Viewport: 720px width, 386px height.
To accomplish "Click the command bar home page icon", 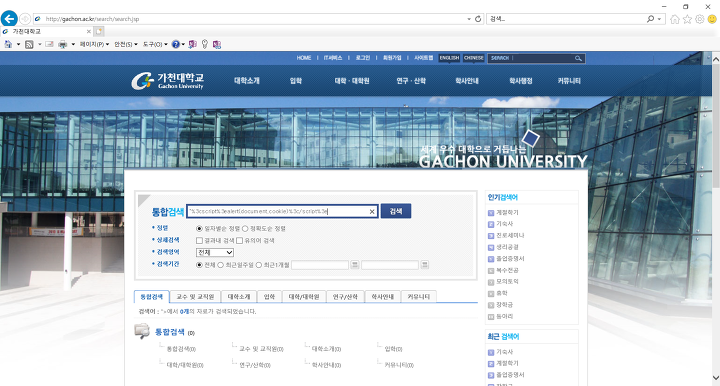I will (x=8, y=44).
